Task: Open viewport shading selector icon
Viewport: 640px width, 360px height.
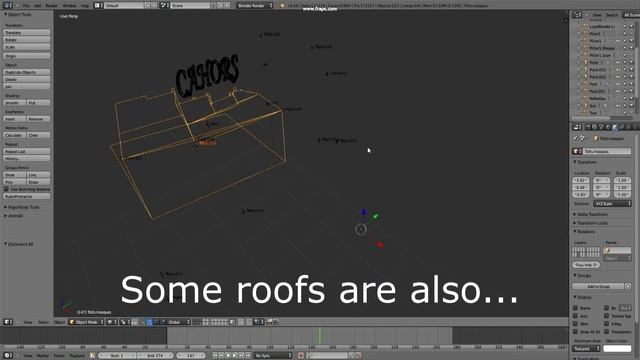Action: (111, 322)
